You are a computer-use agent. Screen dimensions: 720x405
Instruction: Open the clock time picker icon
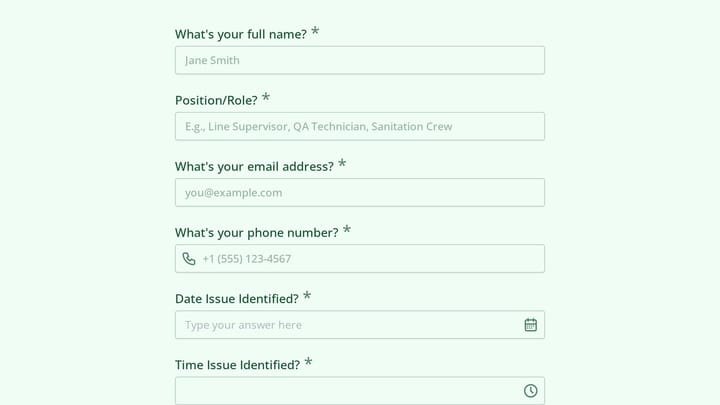click(530, 391)
